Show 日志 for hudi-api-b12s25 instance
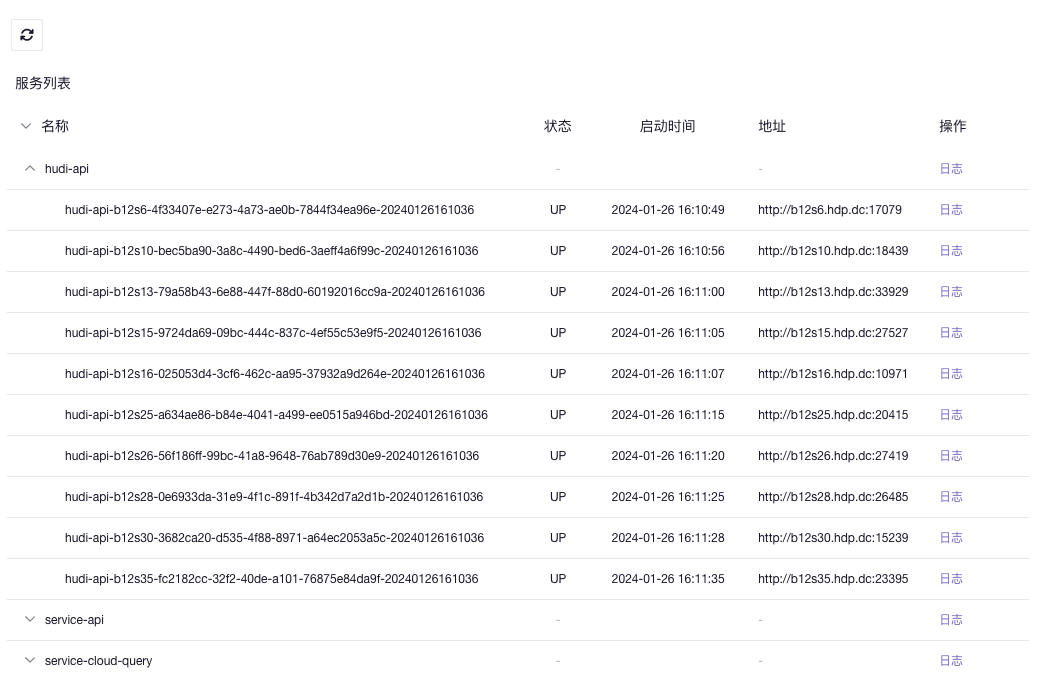 950,415
